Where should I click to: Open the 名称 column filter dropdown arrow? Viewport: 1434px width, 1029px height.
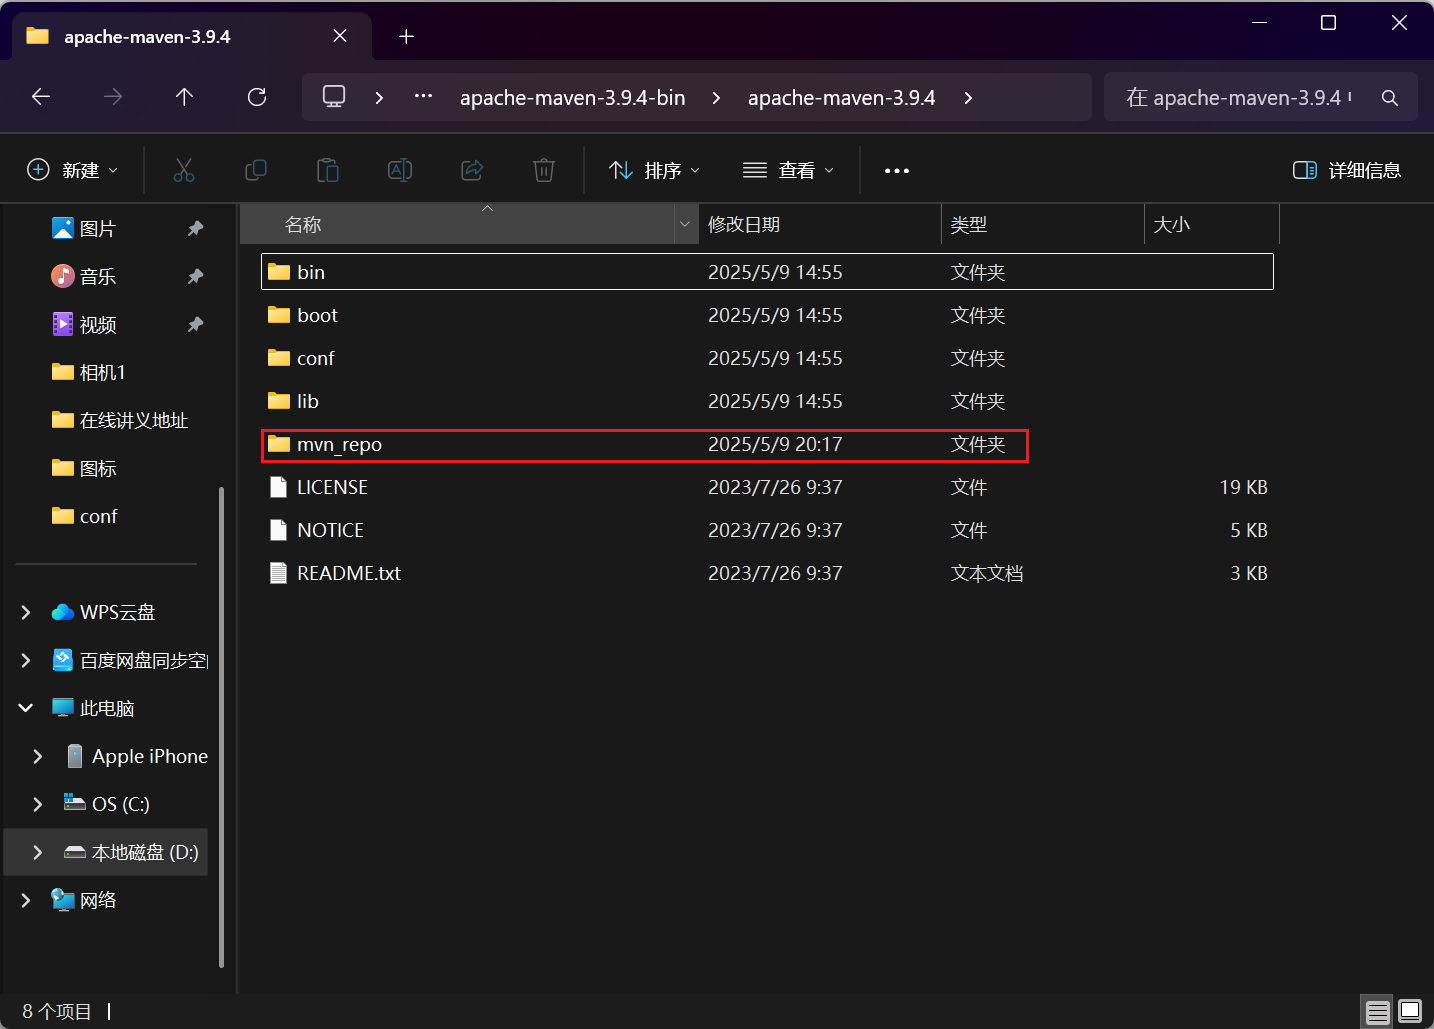click(x=685, y=225)
